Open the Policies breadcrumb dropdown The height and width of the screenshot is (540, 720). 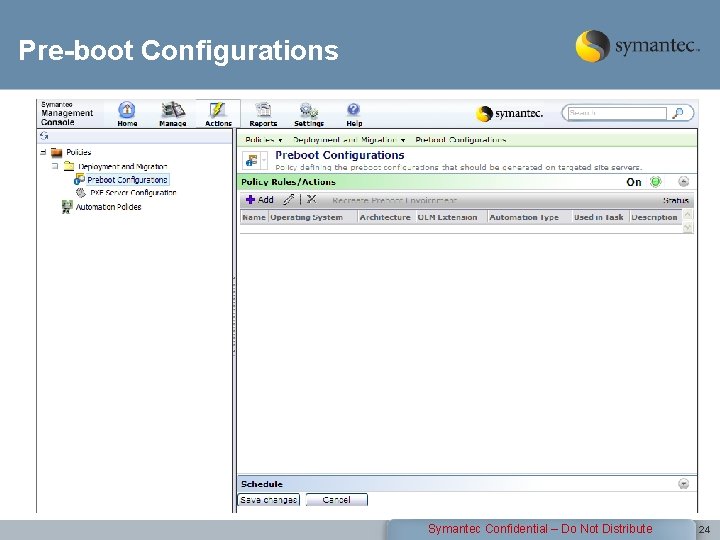click(280, 140)
